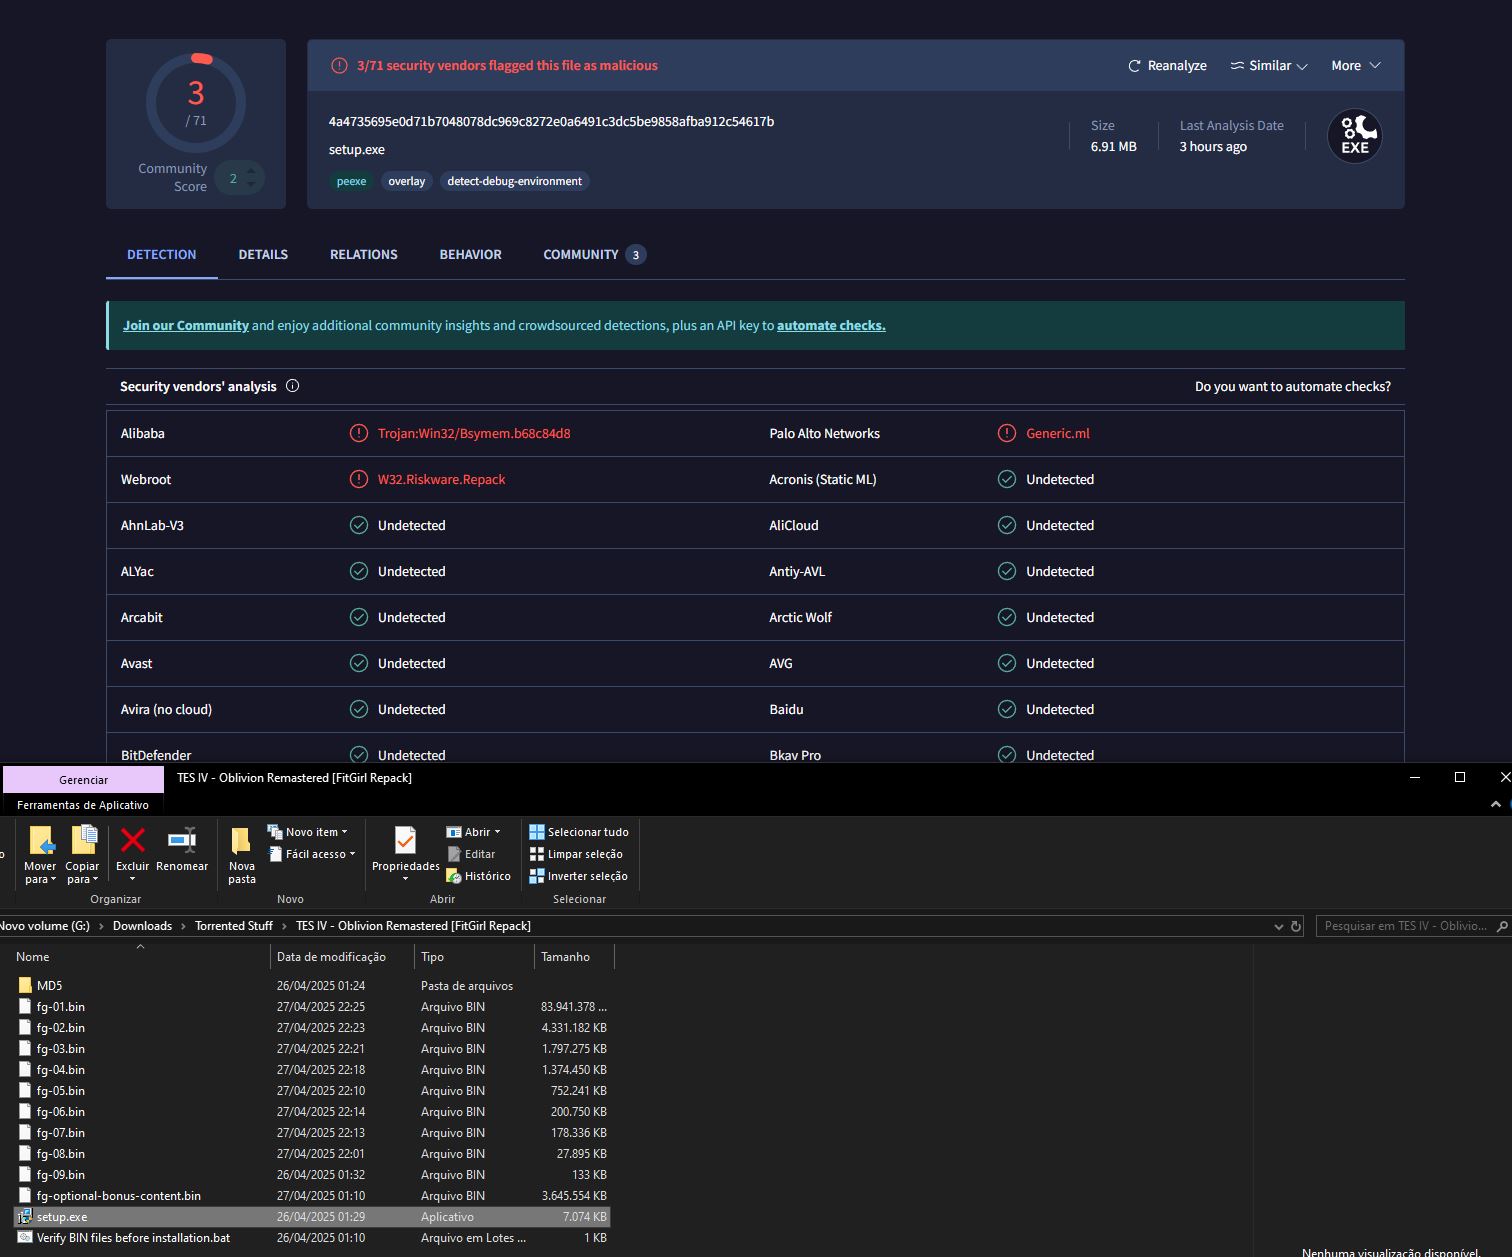The width and height of the screenshot is (1512, 1257).
Task: Open the COMMUNITY tab
Action: (x=594, y=255)
